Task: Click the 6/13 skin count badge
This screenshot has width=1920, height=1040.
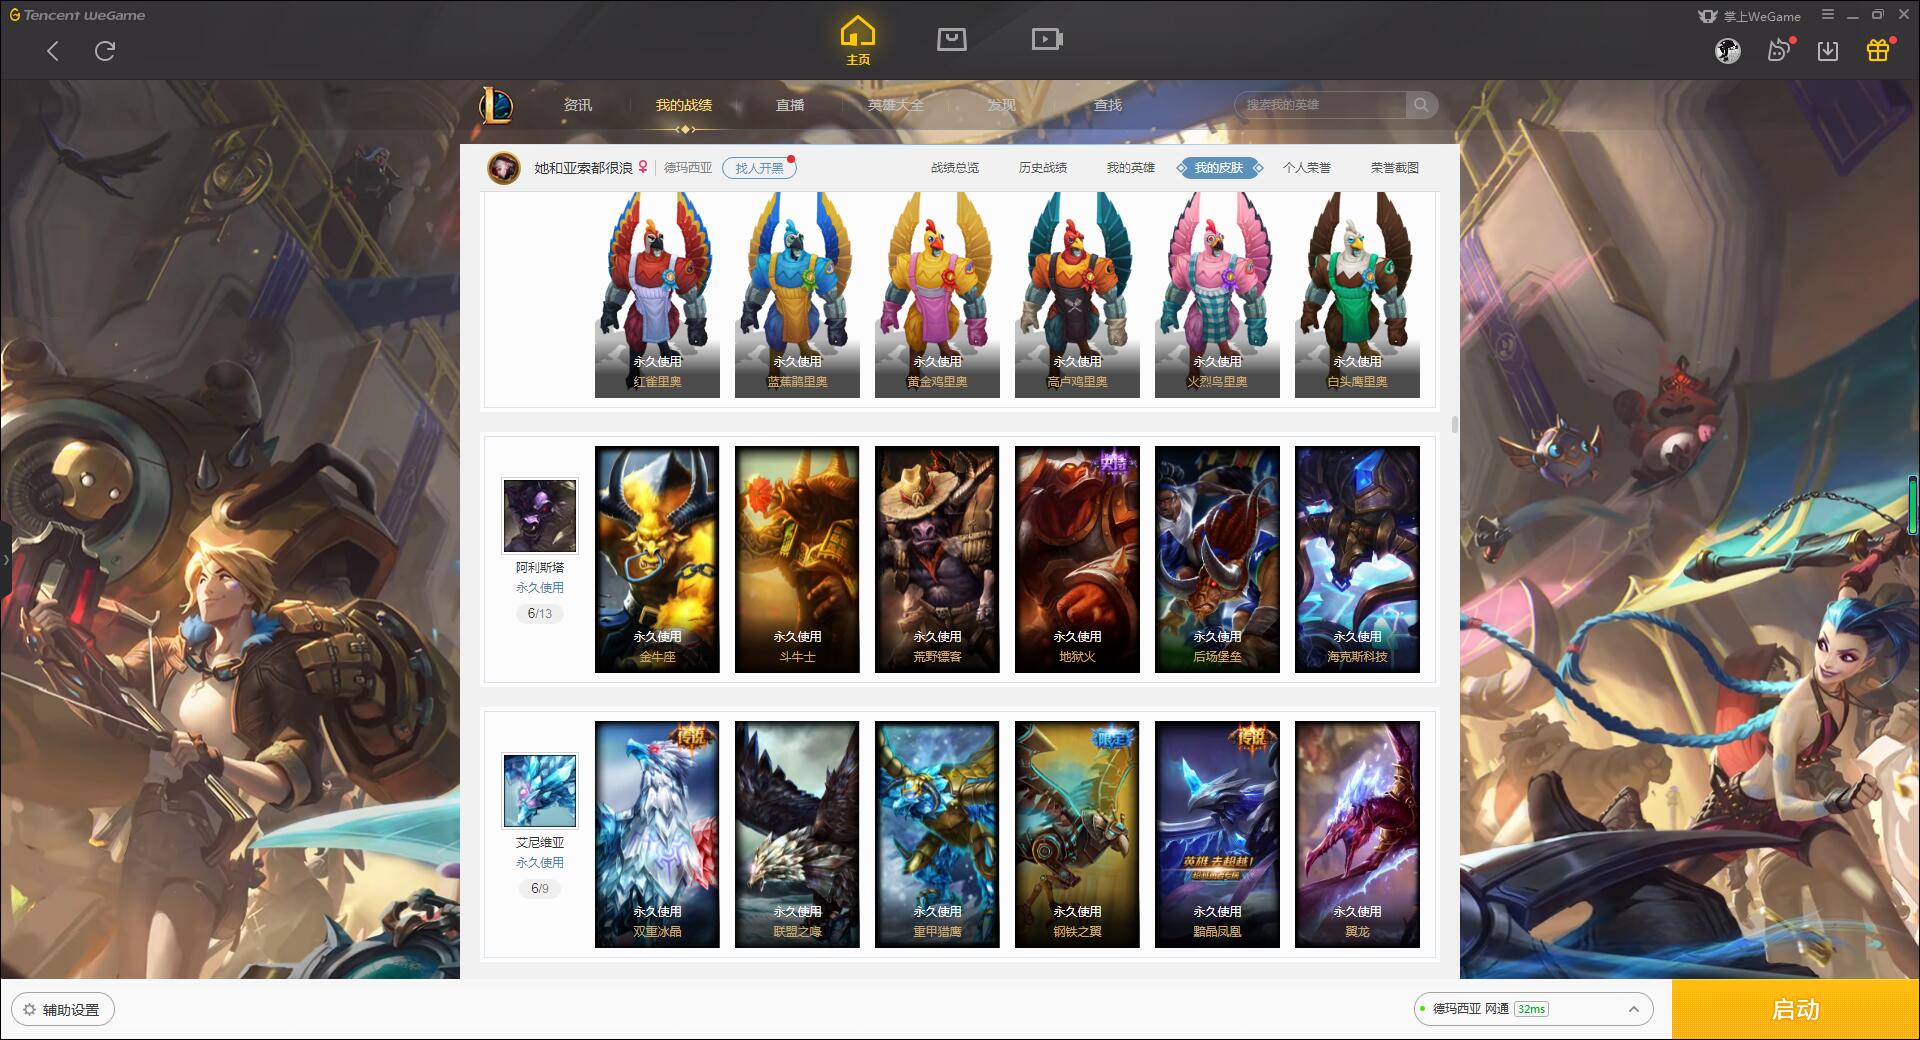Action: (x=539, y=613)
